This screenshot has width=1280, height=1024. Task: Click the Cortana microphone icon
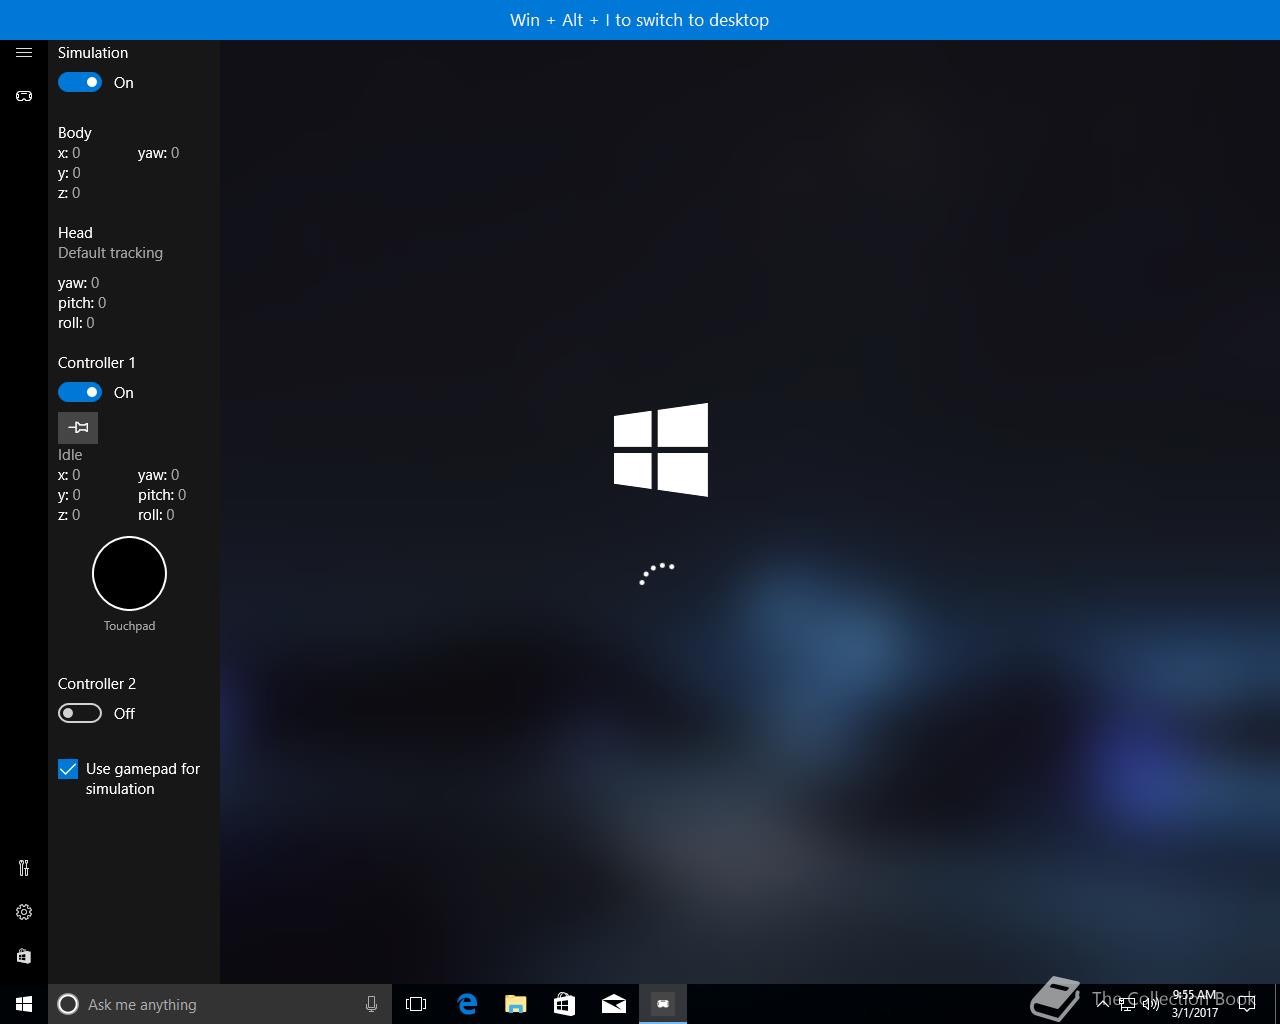tap(371, 1004)
